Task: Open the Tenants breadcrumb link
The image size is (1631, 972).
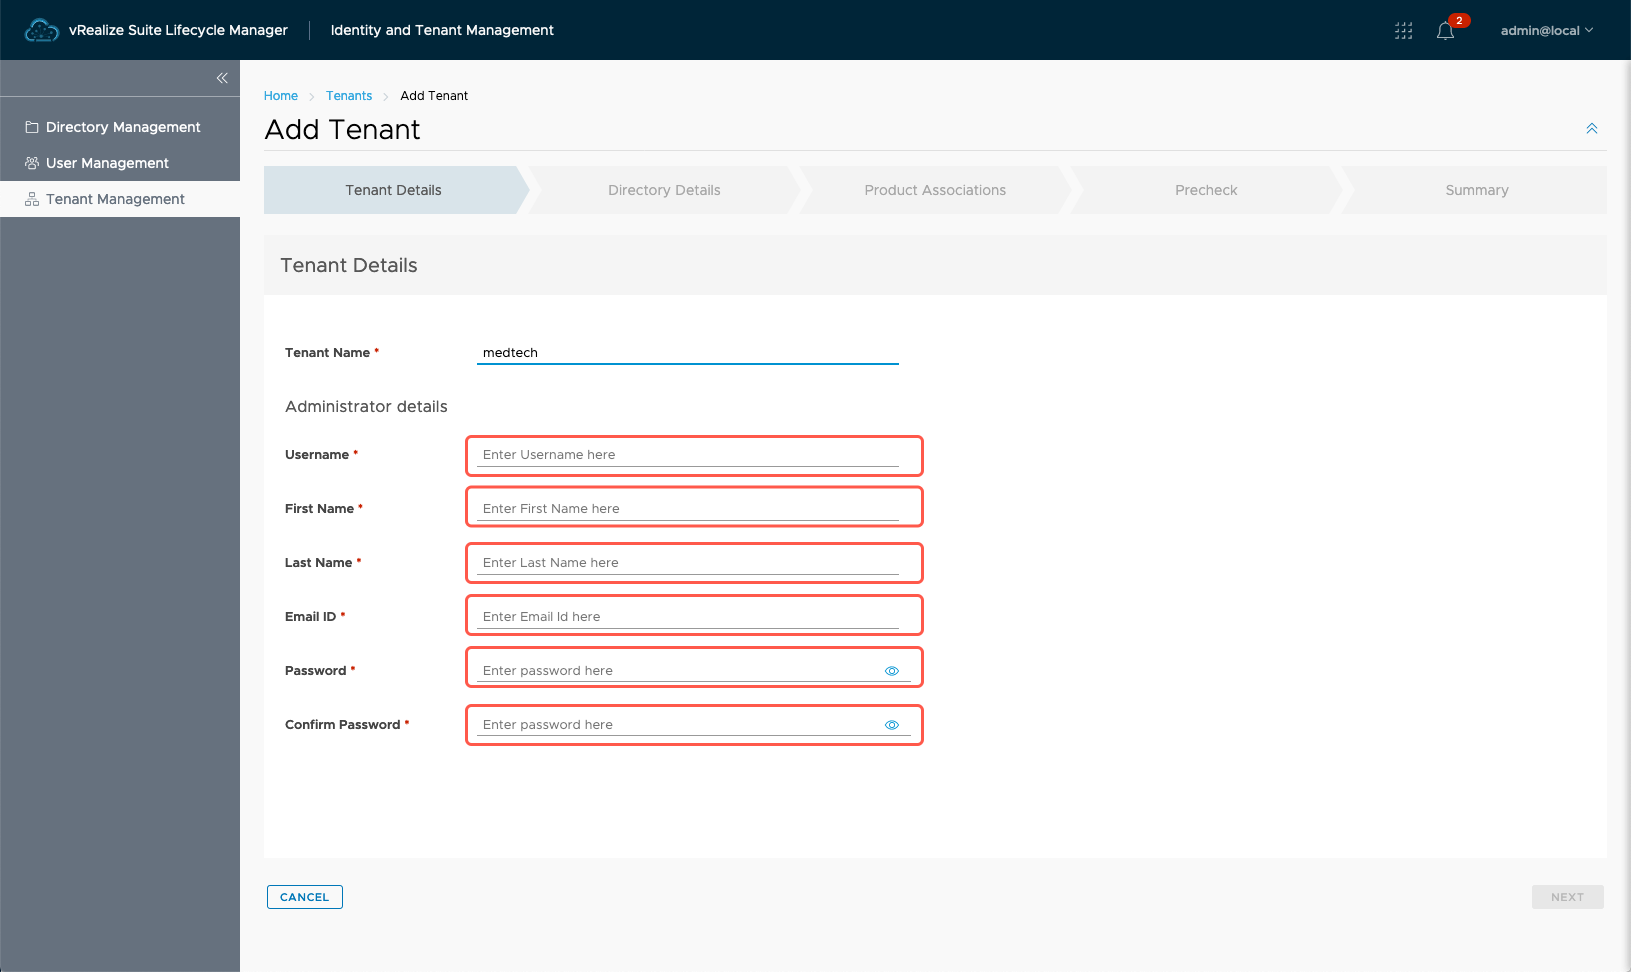Action: tap(349, 96)
